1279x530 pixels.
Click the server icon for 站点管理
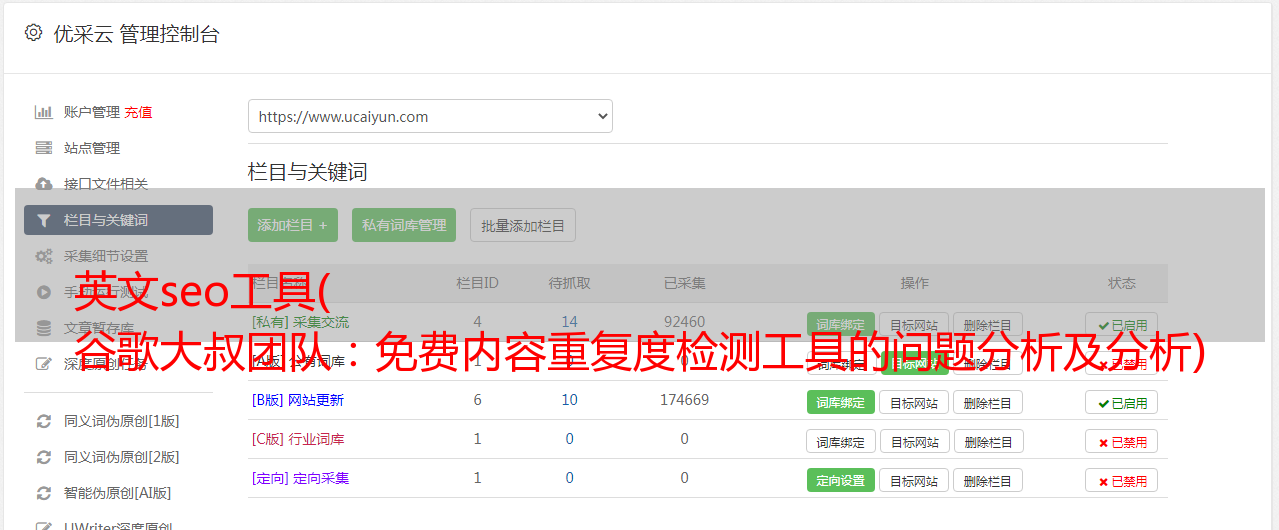point(44,148)
